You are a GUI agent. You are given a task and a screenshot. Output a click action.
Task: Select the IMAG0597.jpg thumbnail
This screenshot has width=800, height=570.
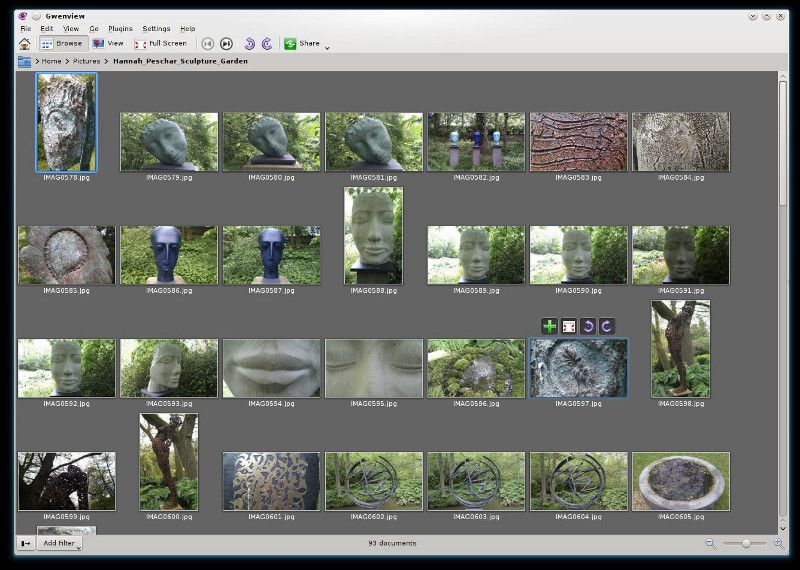579,368
